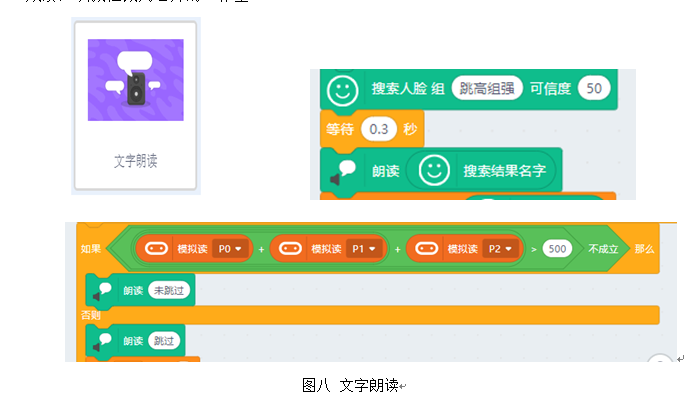Edit the 跳过 text field

tap(164, 341)
